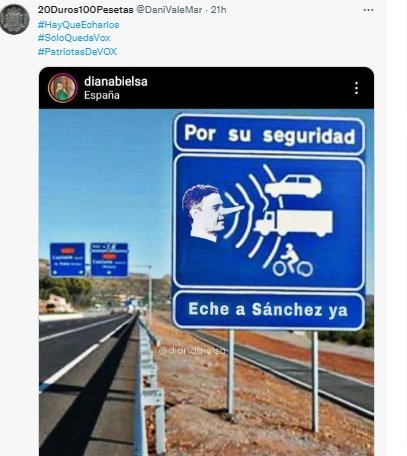Click the white car icon on the sign

click(x=293, y=186)
